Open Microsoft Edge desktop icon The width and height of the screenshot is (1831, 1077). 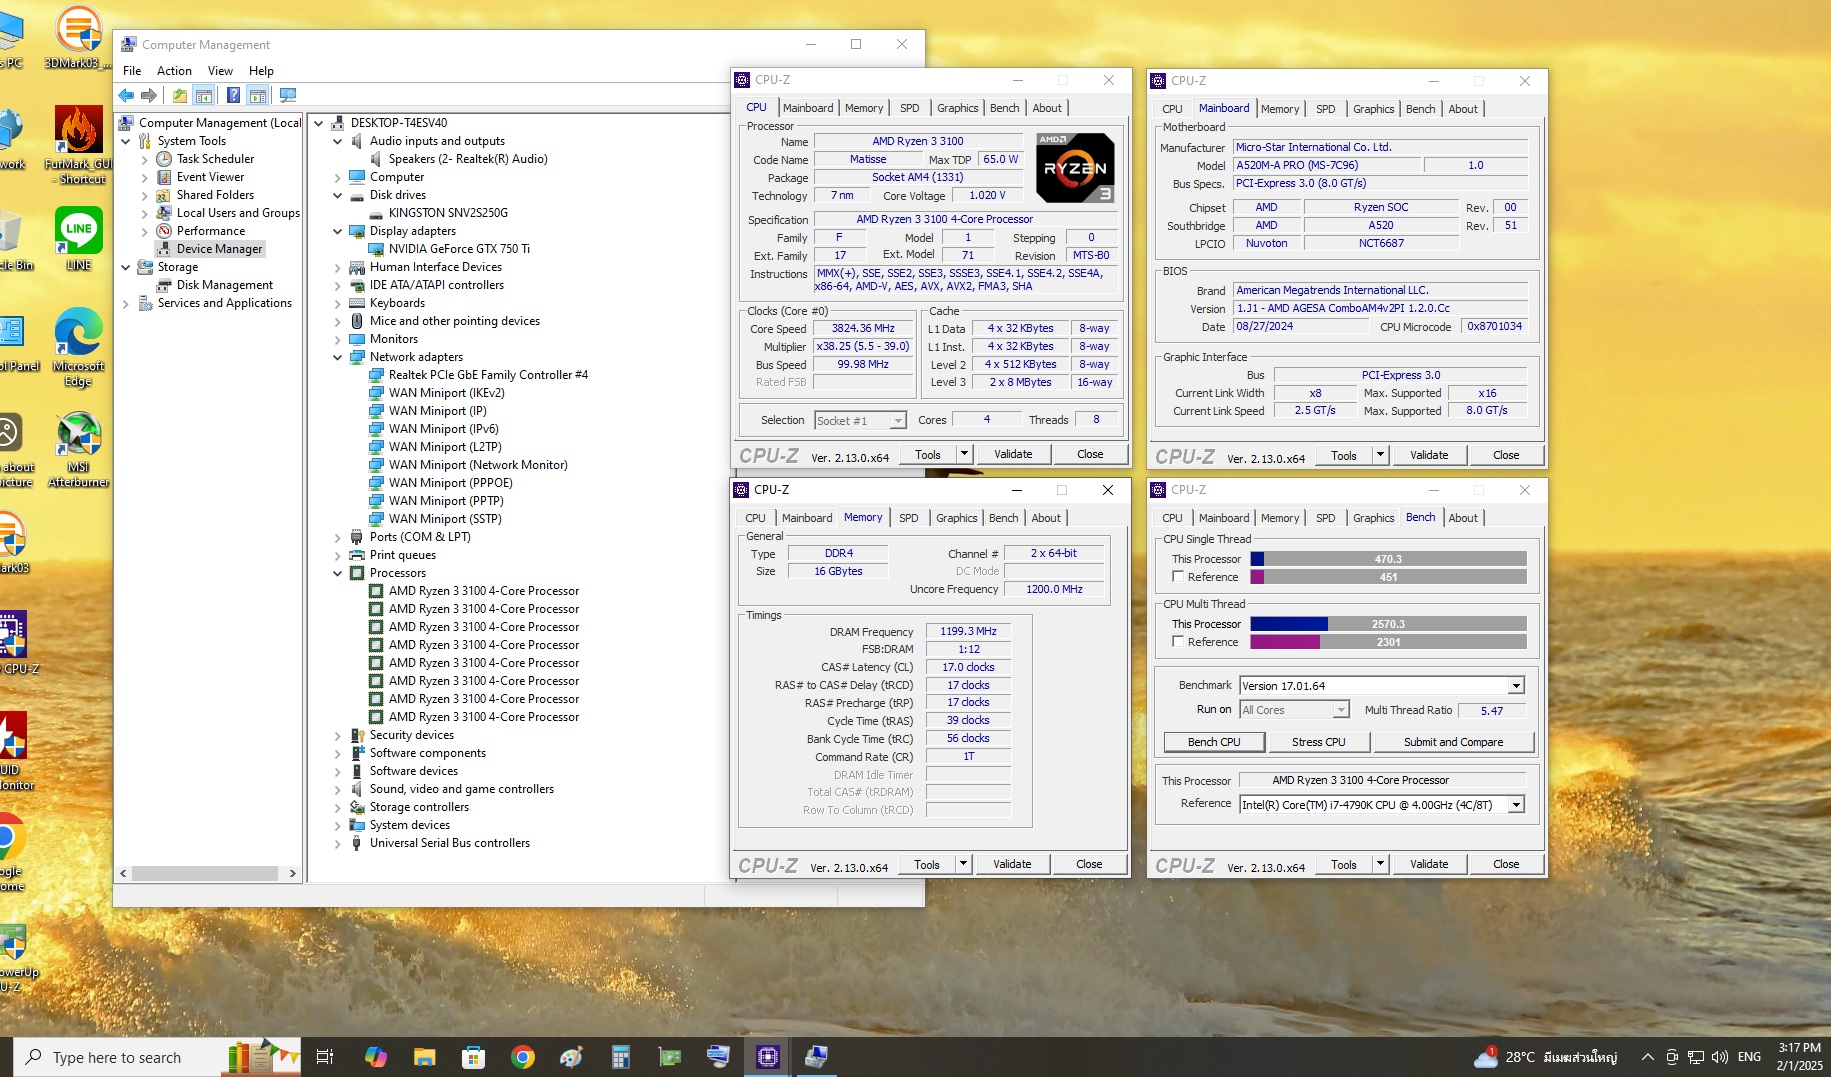[79, 347]
